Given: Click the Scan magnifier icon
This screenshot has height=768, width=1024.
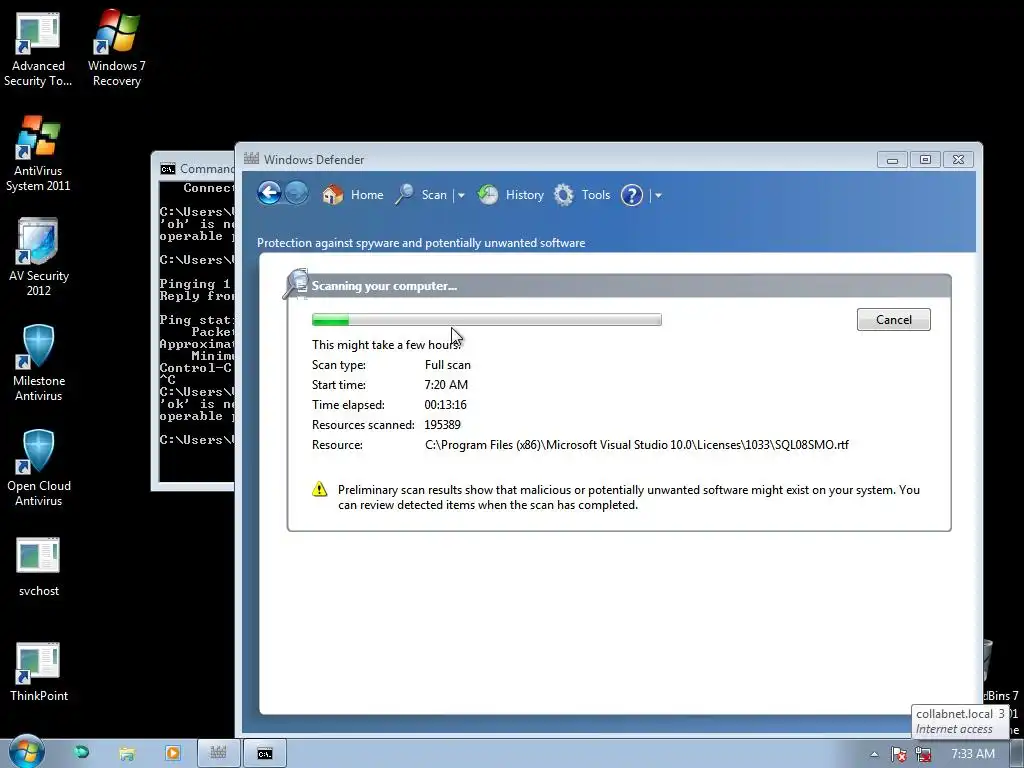Looking at the screenshot, I should point(405,195).
